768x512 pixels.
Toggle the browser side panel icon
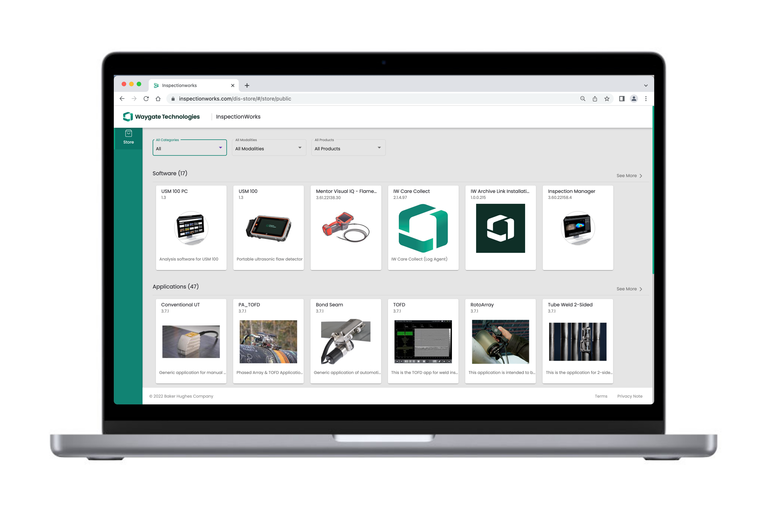click(x=622, y=98)
